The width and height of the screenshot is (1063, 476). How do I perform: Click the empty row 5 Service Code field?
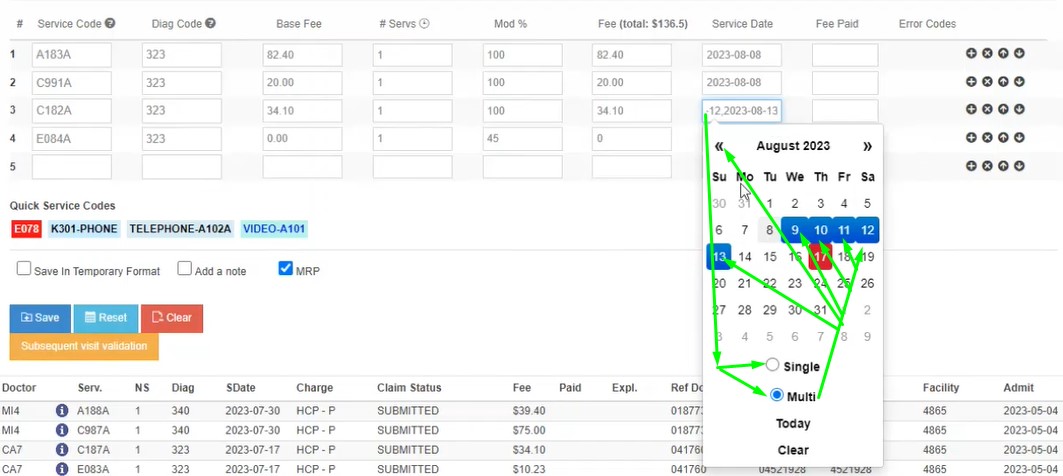(x=72, y=167)
